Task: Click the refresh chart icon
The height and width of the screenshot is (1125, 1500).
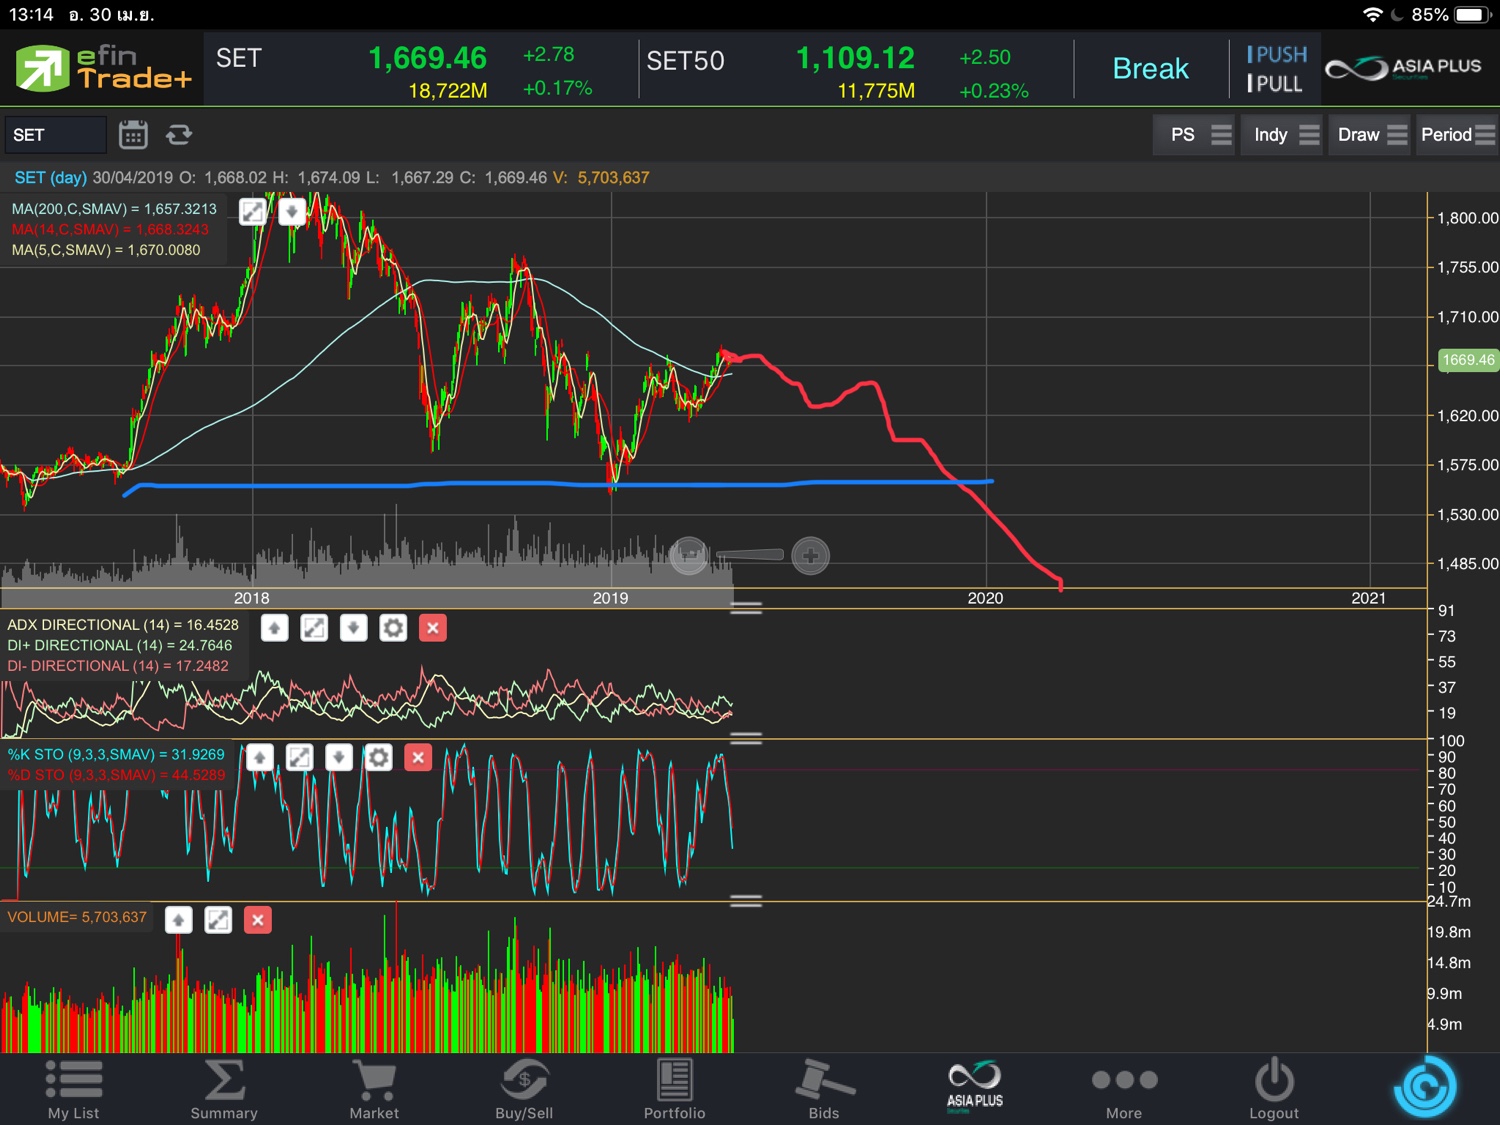Action: point(179,135)
